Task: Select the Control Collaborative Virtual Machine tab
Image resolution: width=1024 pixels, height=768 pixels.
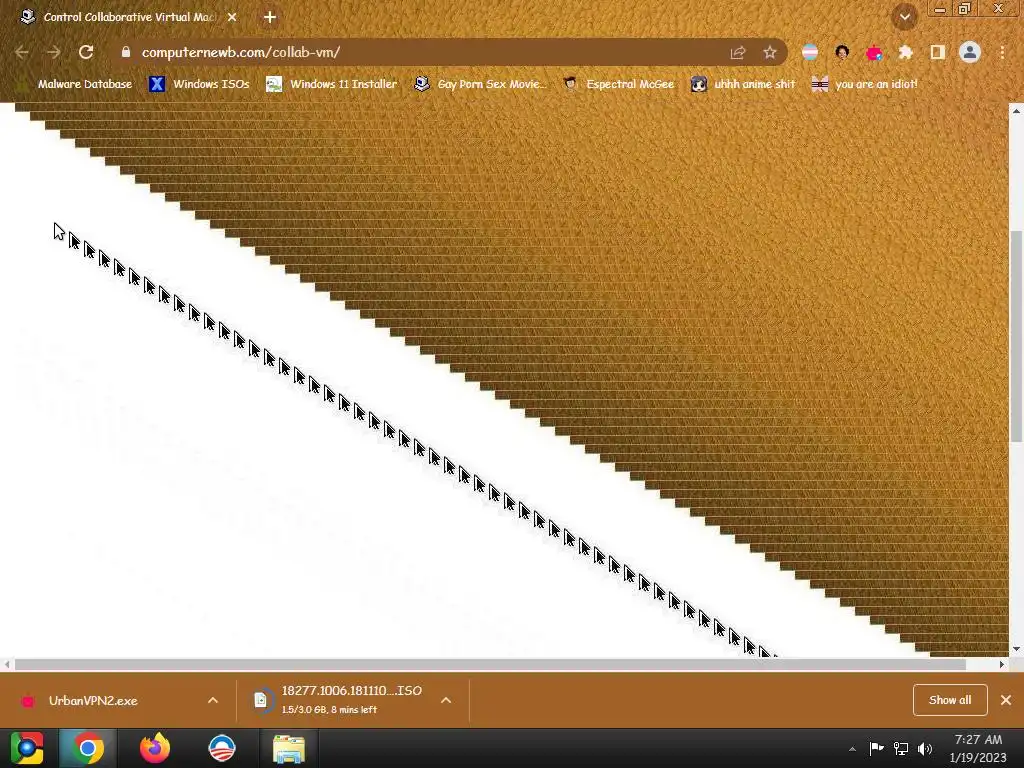Action: [x=129, y=17]
